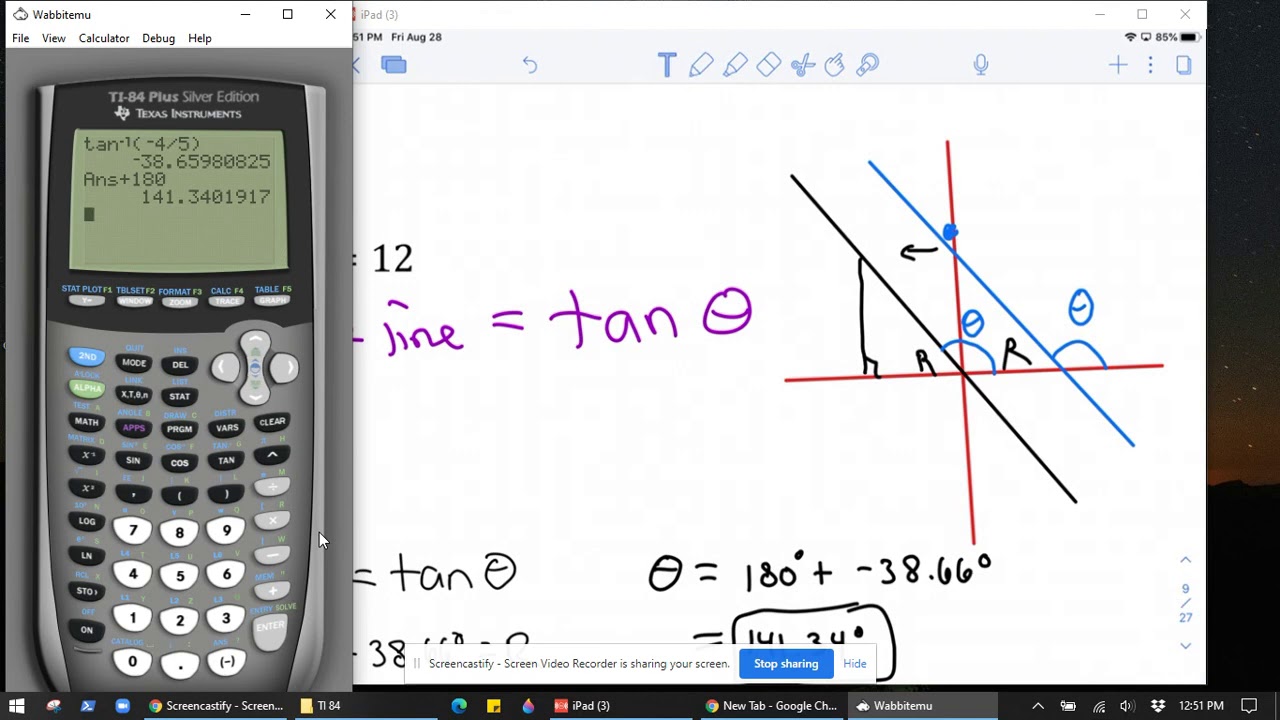Click the VARS key
This screenshot has width=1280, height=720.
[227, 428]
